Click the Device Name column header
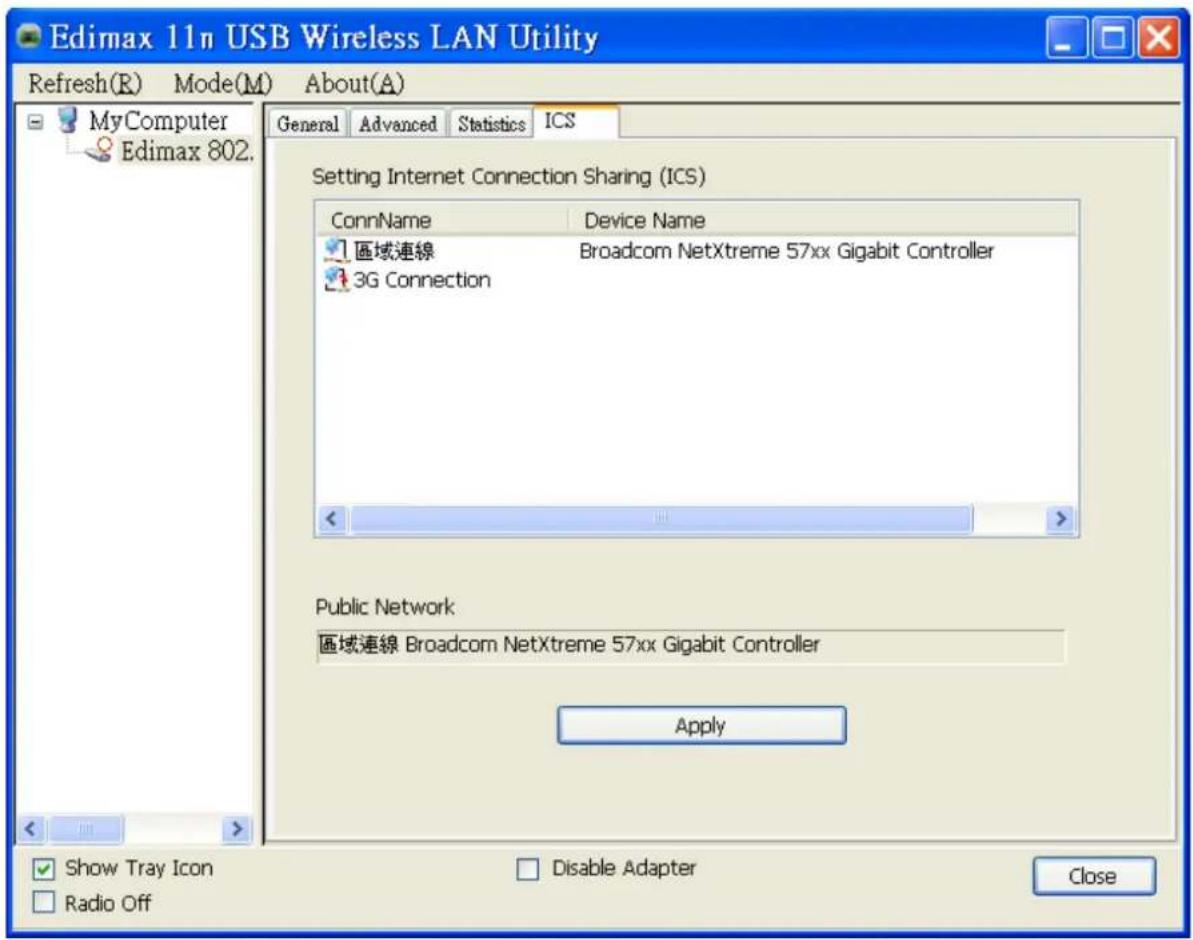 824,221
